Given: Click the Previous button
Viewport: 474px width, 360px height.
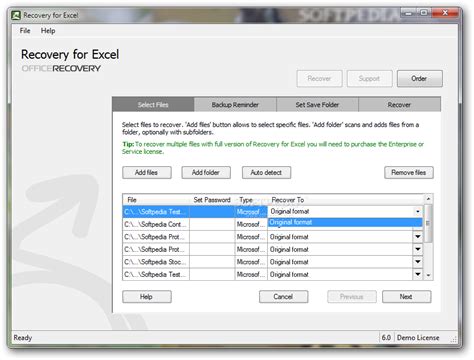Looking at the screenshot, I should tap(352, 297).
